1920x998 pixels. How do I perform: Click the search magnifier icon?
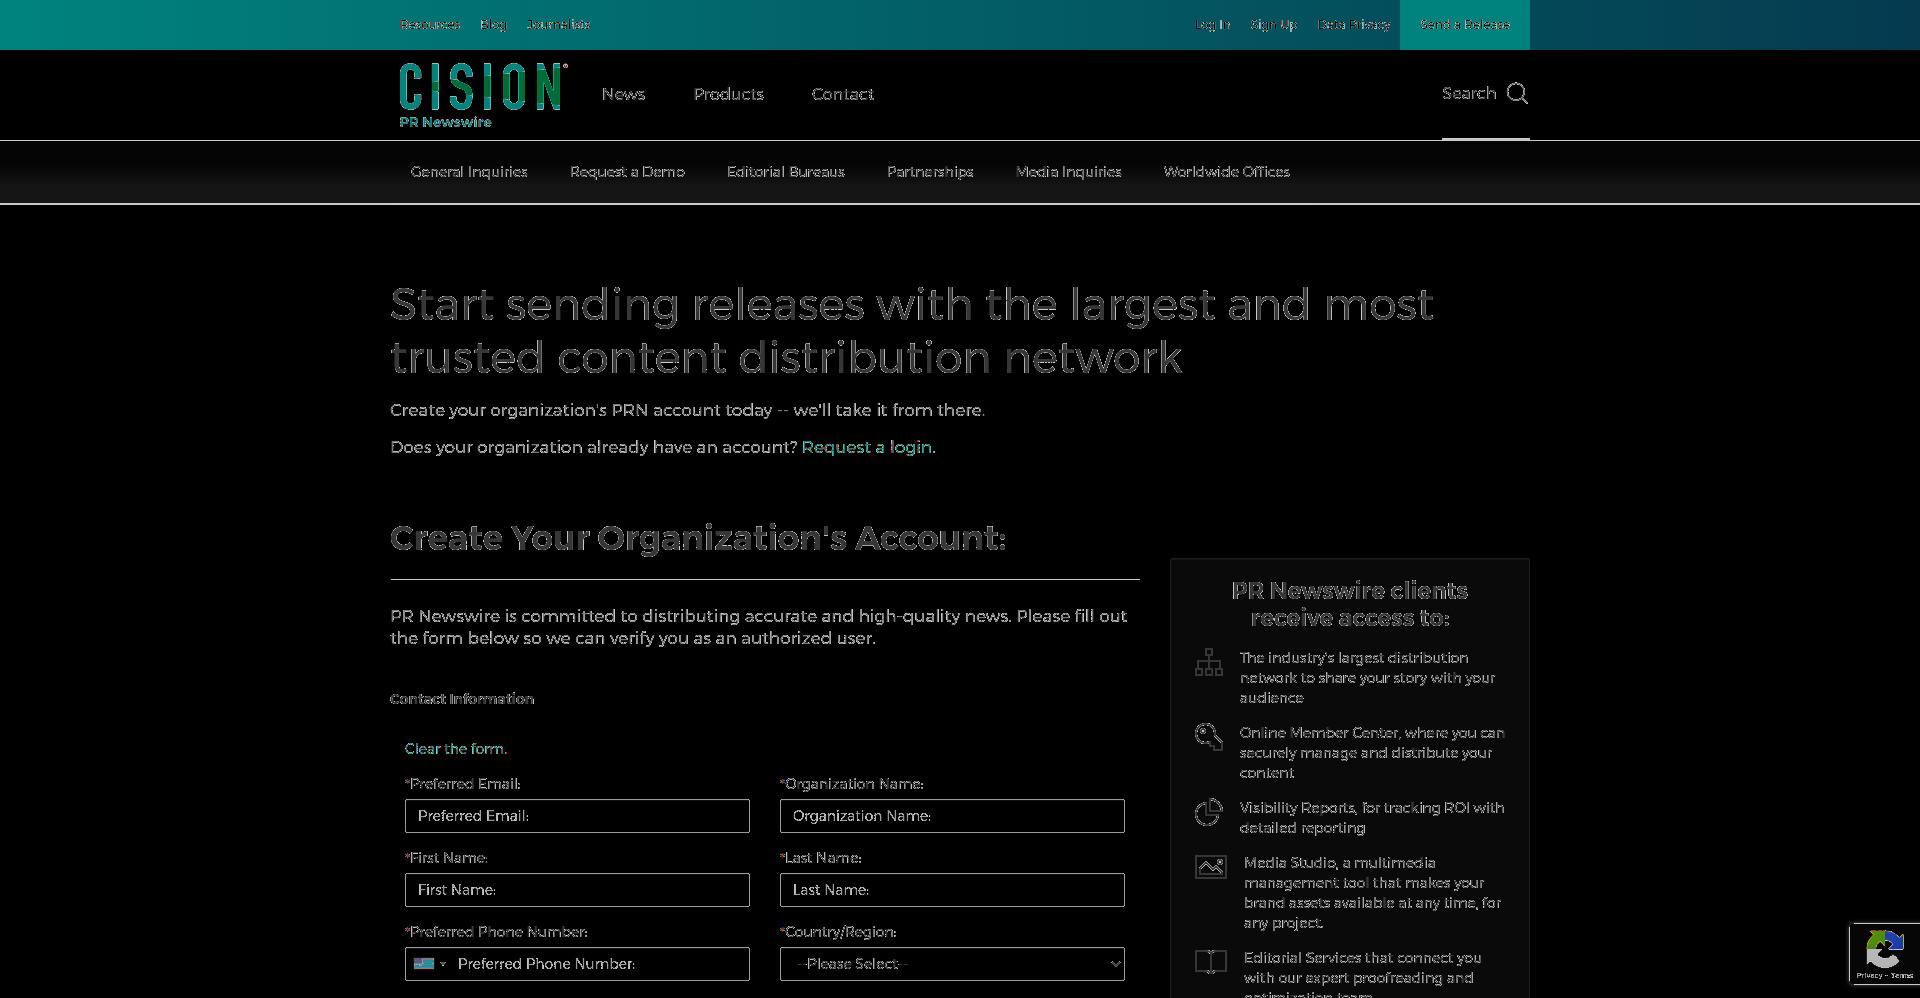click(x=1517, y=93)
